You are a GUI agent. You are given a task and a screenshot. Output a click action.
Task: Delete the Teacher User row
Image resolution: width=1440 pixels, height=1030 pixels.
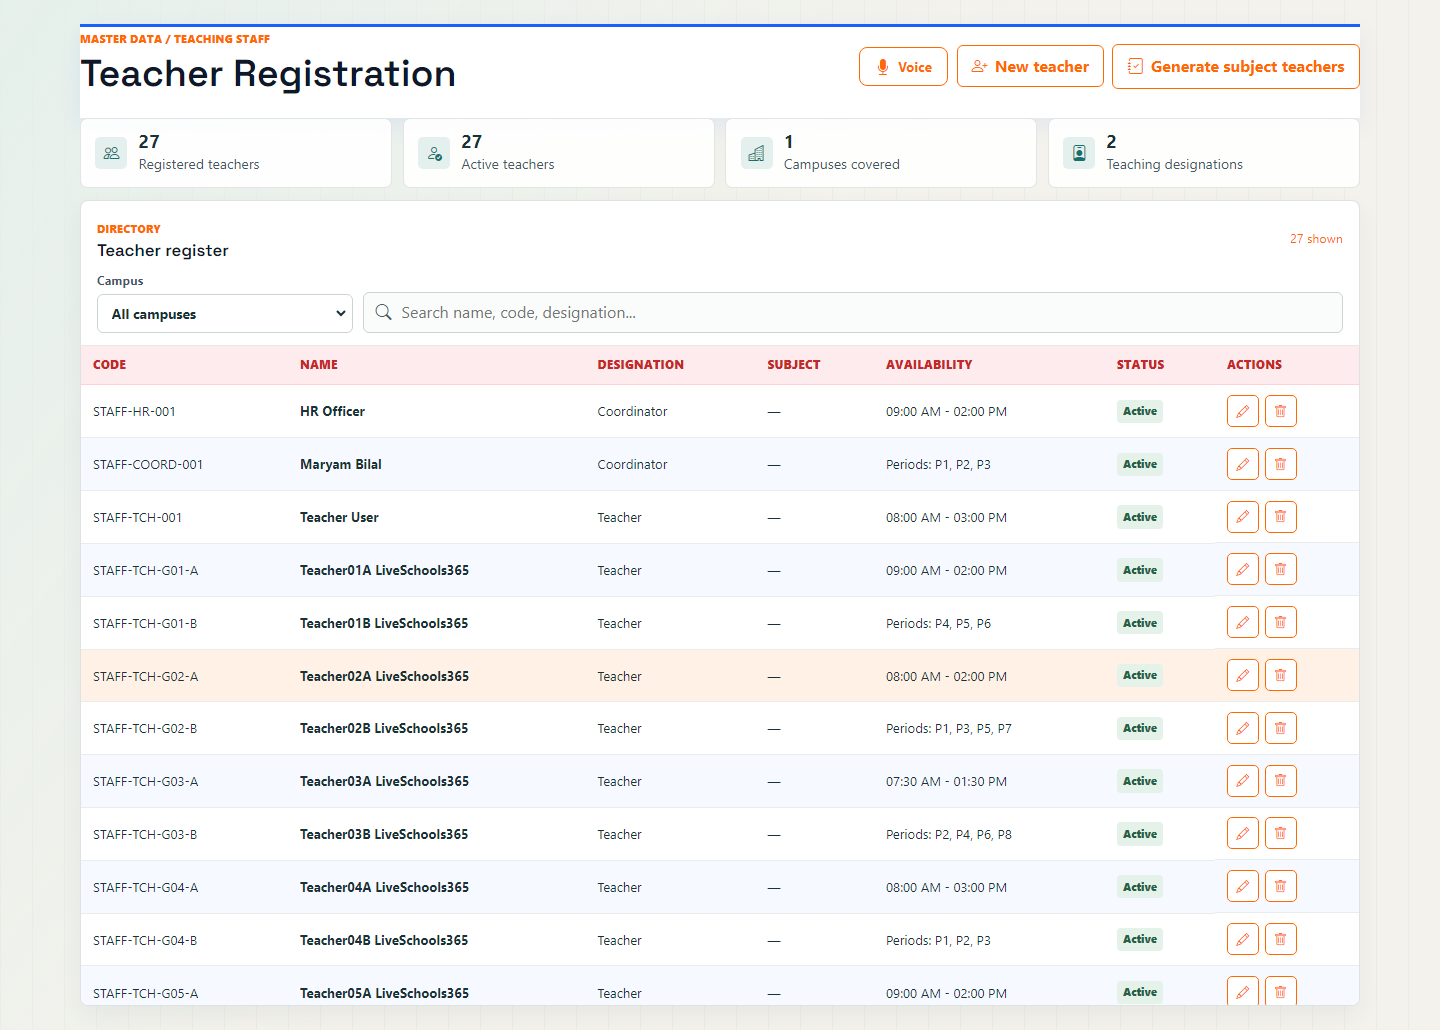pyautogui.click(x=1280, y=517)
